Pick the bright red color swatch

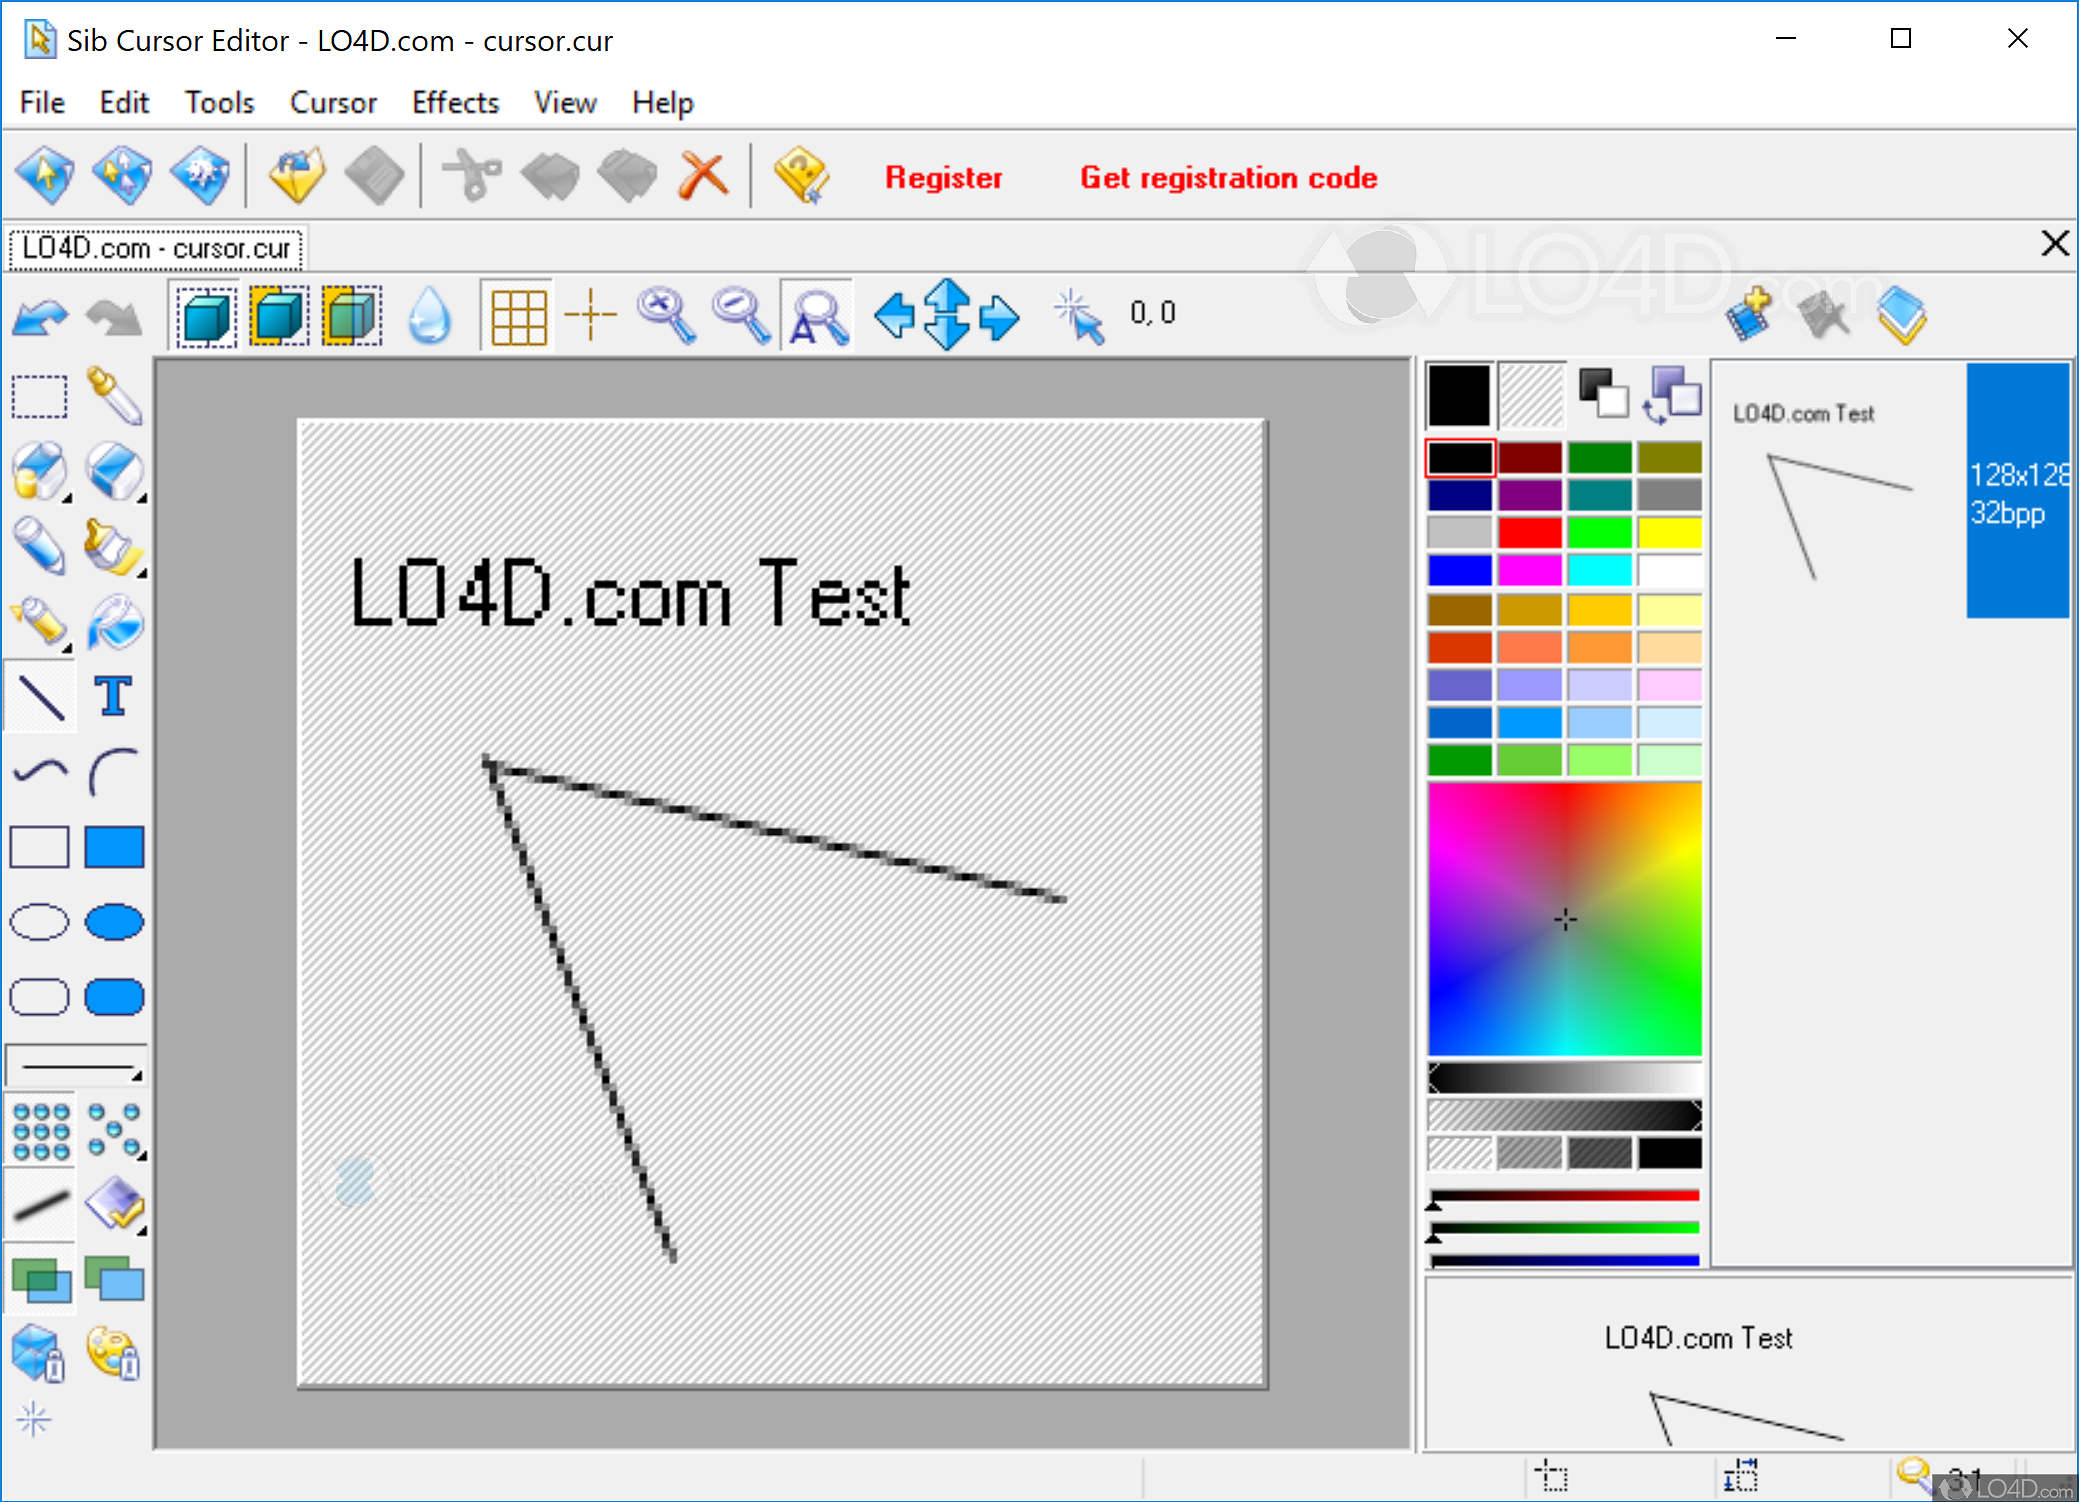pyautogui.click(x=1529, y=533)
